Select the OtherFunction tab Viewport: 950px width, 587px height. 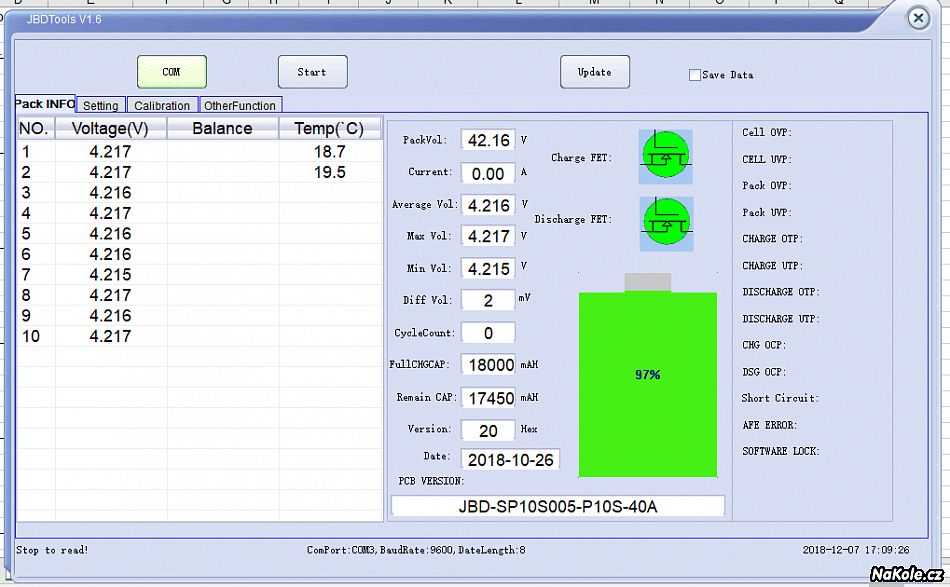(240, 105)
